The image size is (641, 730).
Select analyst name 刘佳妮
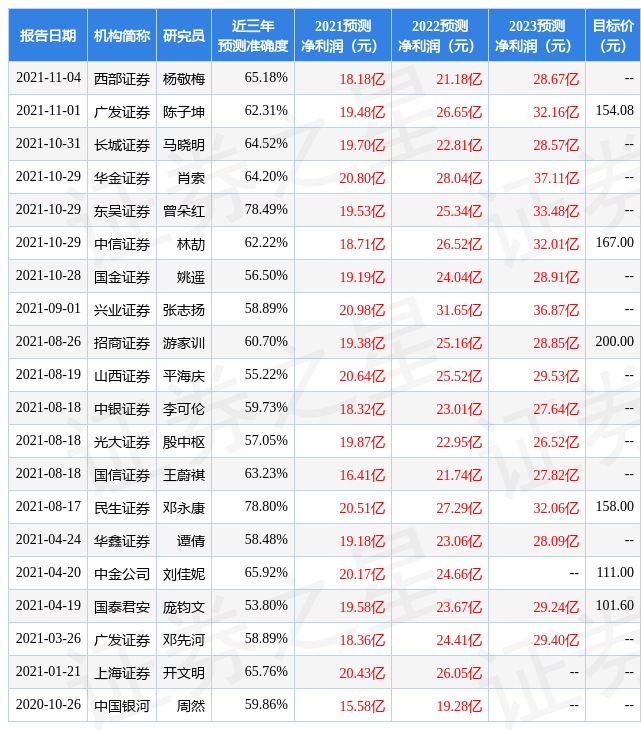coord(184,574)
